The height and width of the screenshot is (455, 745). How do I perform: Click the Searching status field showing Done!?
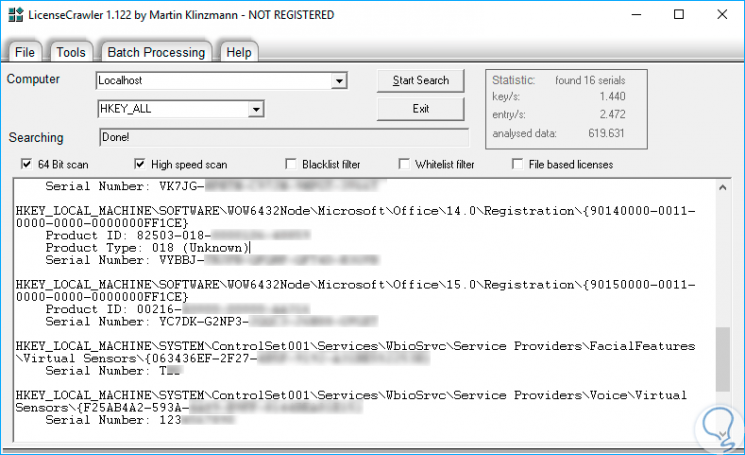(x=283, y=138)
